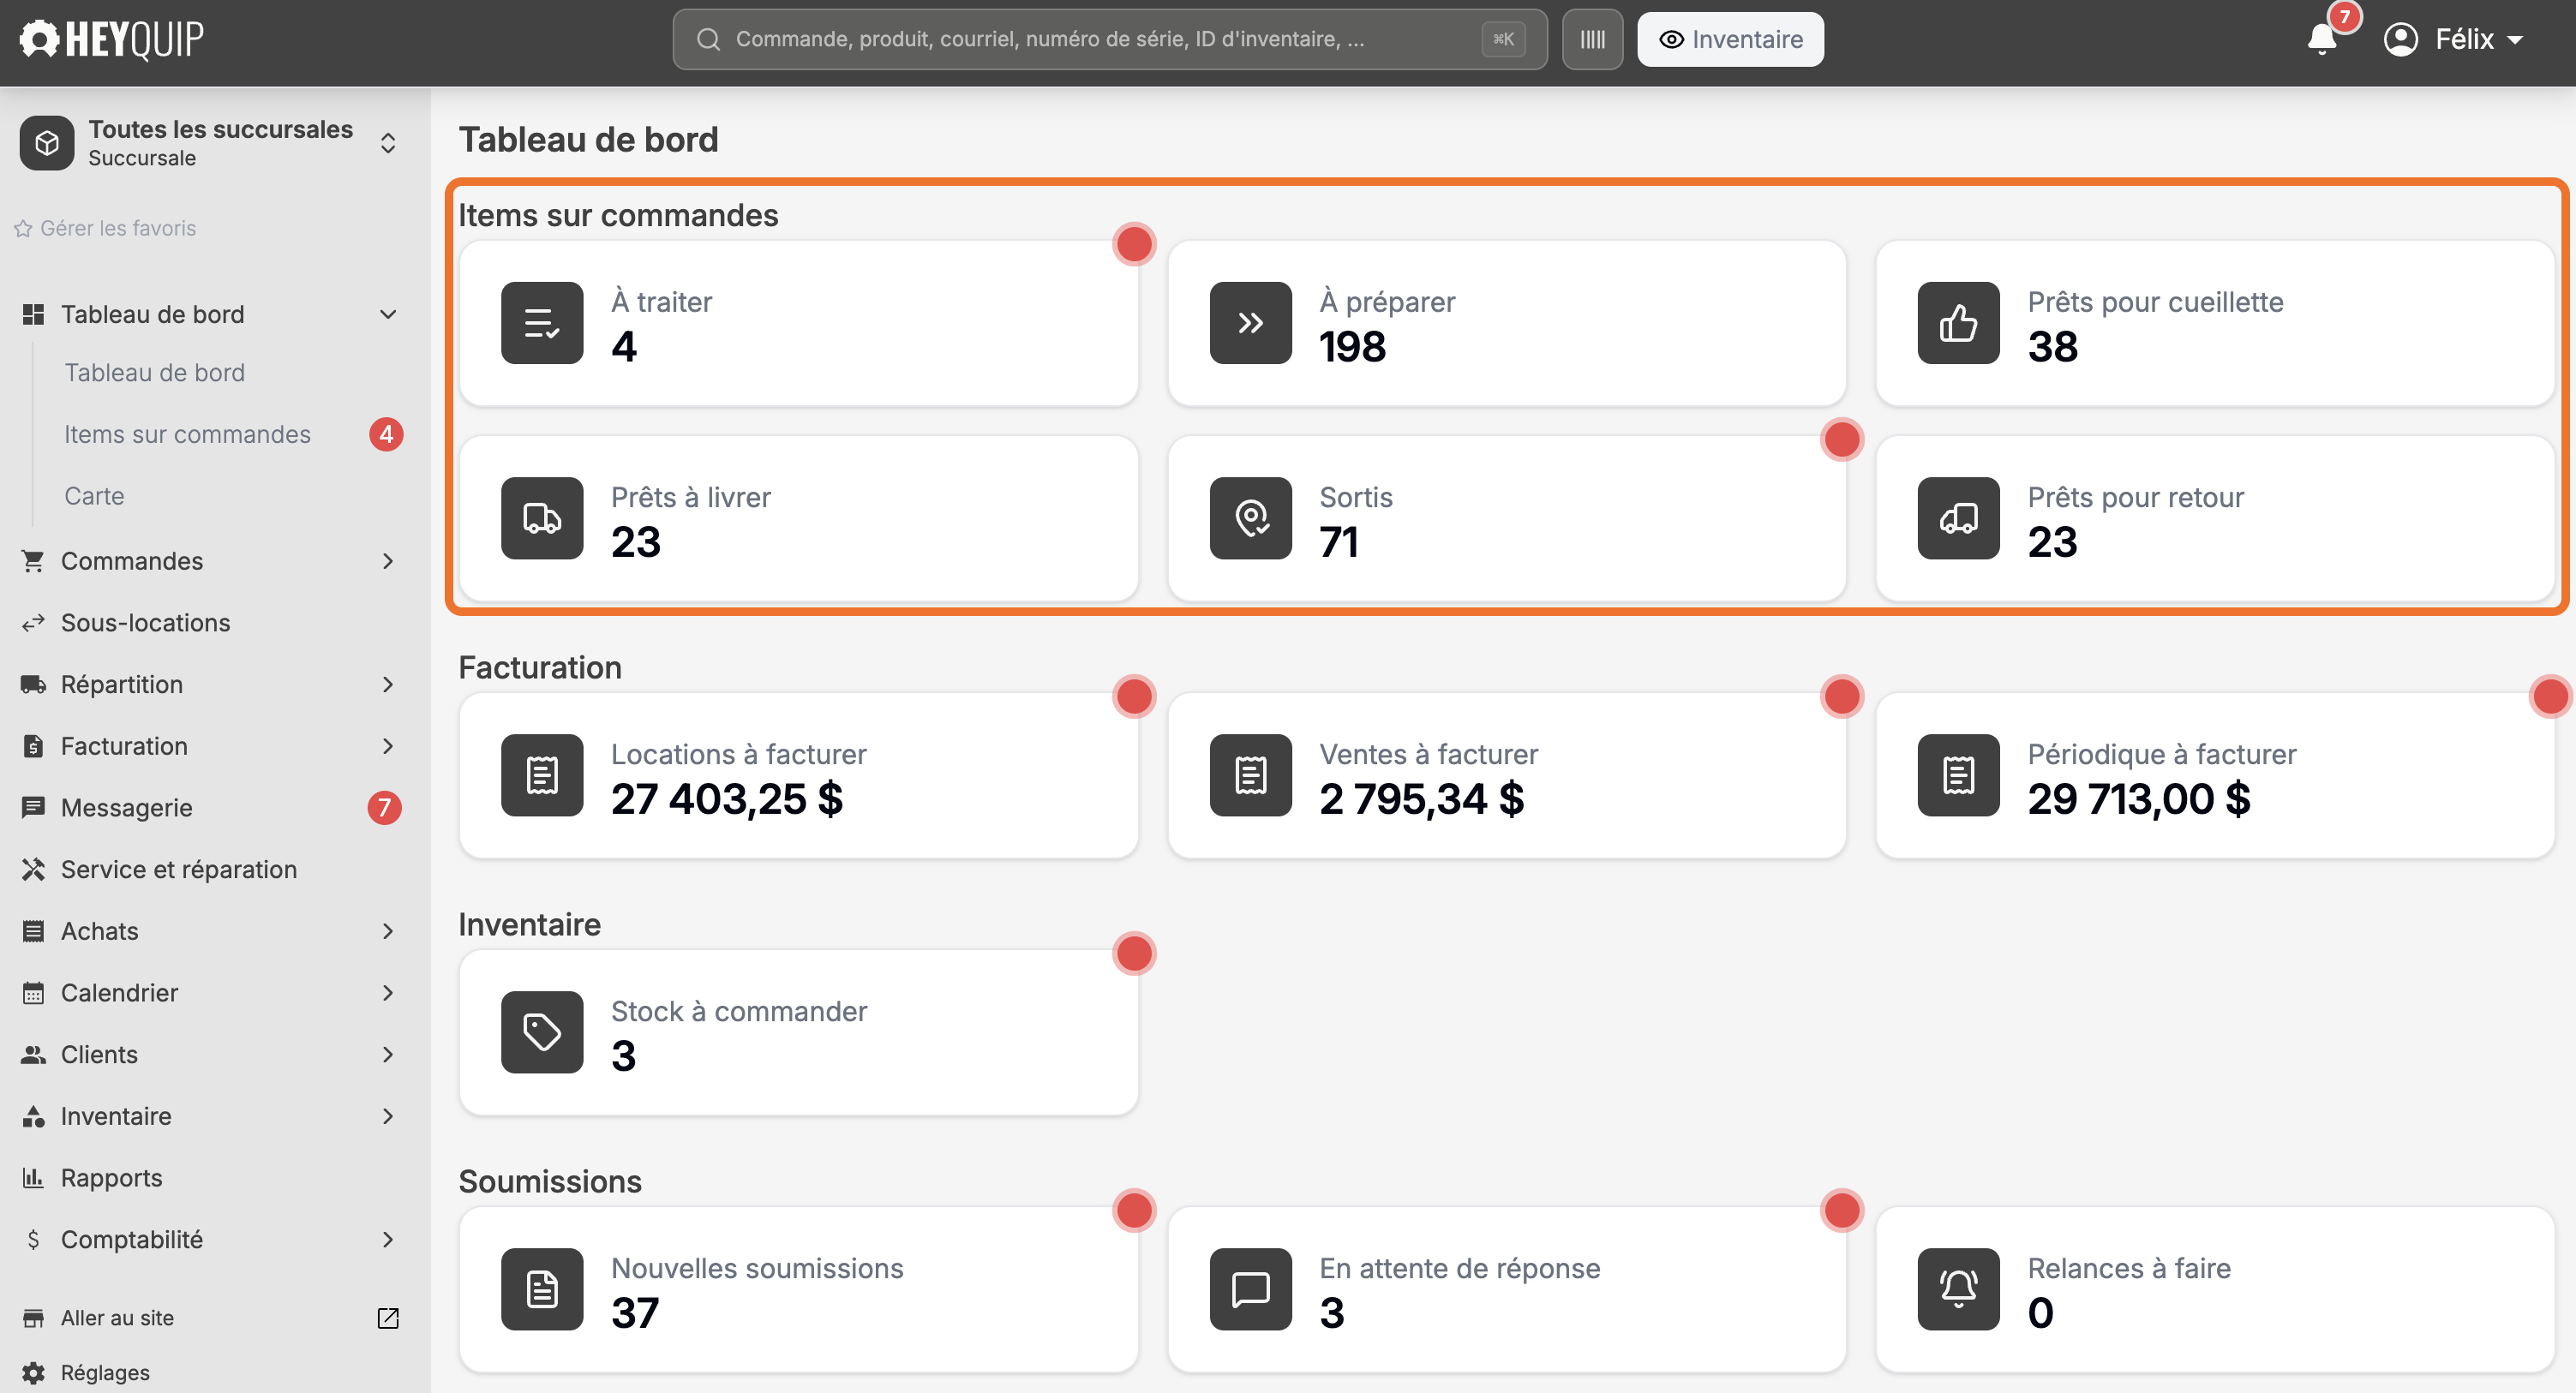Image resolution: width=2576 pixels, height=1393 pixels.
Task: Toggle the Inventaire eye view button
Action: click(1730, 39)
